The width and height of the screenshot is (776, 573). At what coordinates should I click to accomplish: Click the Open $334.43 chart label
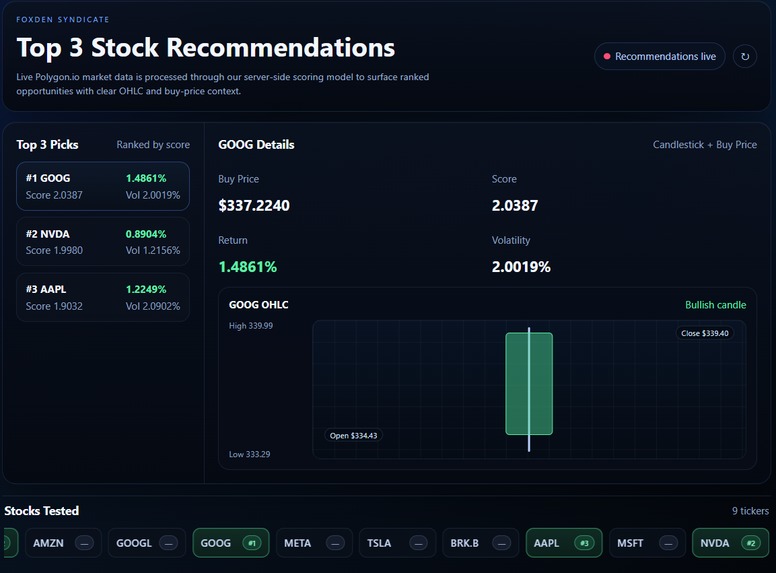point(353,435)
